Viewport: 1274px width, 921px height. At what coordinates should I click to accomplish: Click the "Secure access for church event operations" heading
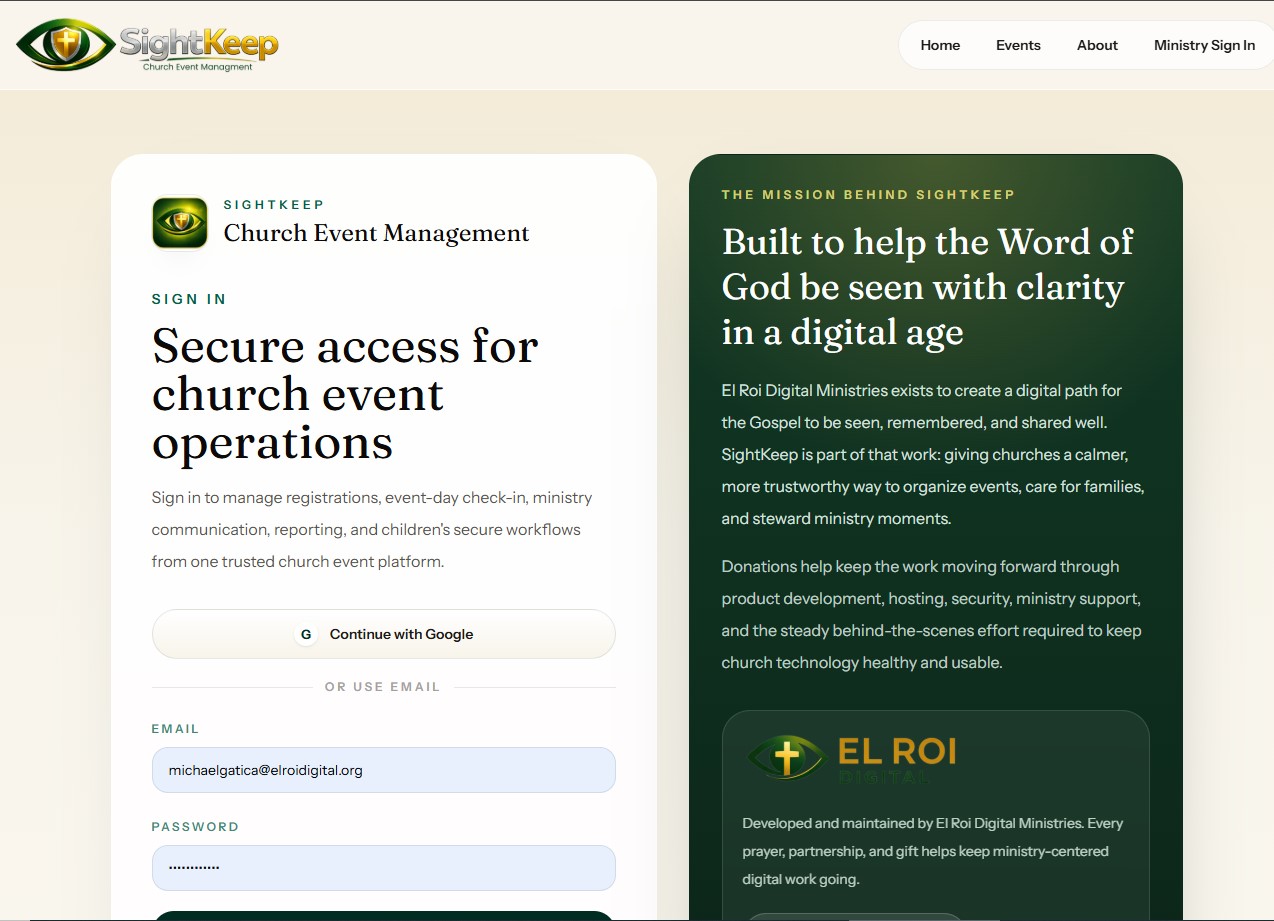point(345,394)
